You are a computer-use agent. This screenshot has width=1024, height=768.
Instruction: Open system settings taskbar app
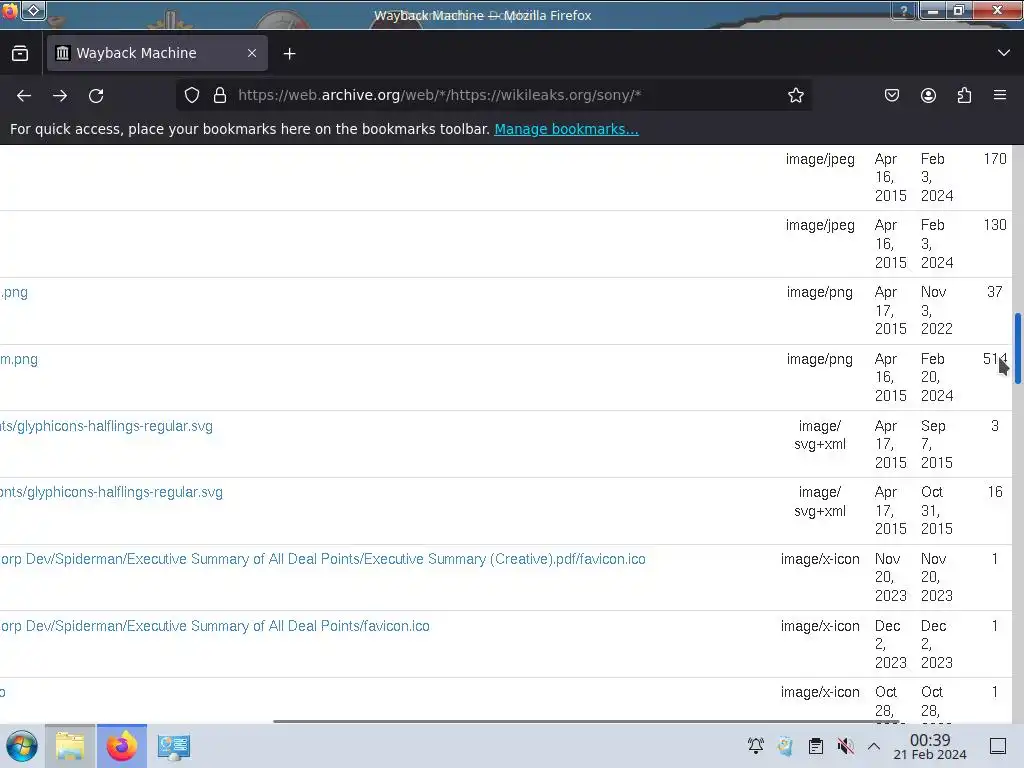click(x=174, y=746)
